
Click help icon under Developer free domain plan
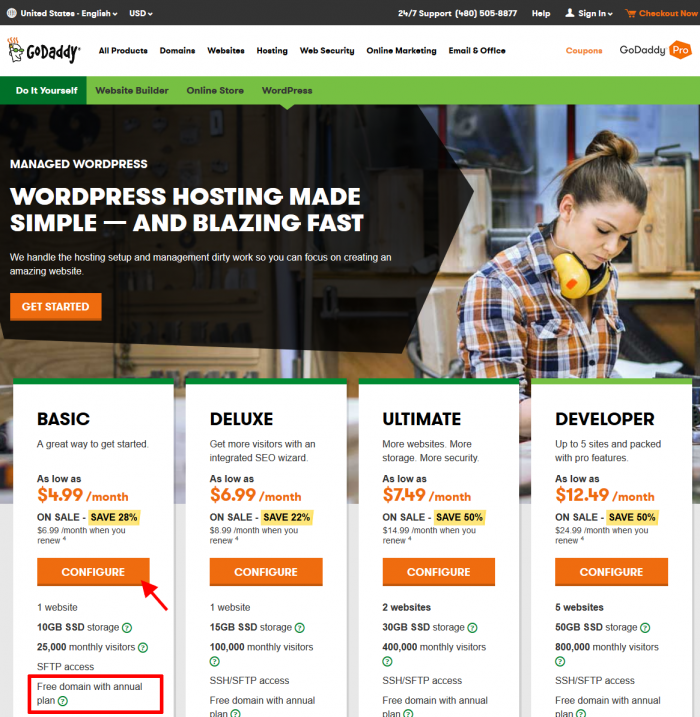581,713
